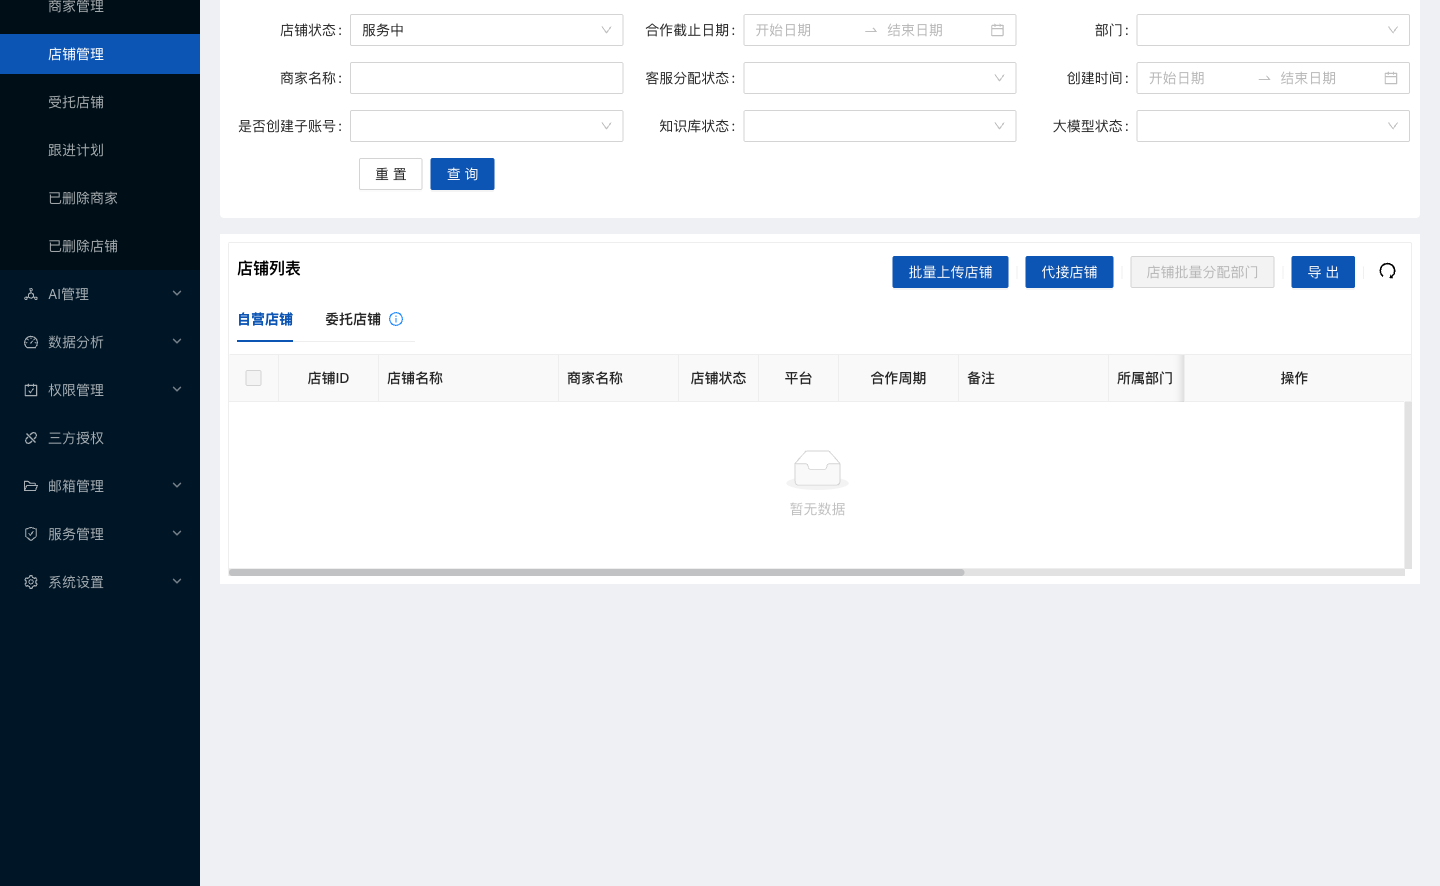The height and width of the screenshot is (886, 1440).
Task: Click the 三方授权 link icon
Action: coord(31,438)
